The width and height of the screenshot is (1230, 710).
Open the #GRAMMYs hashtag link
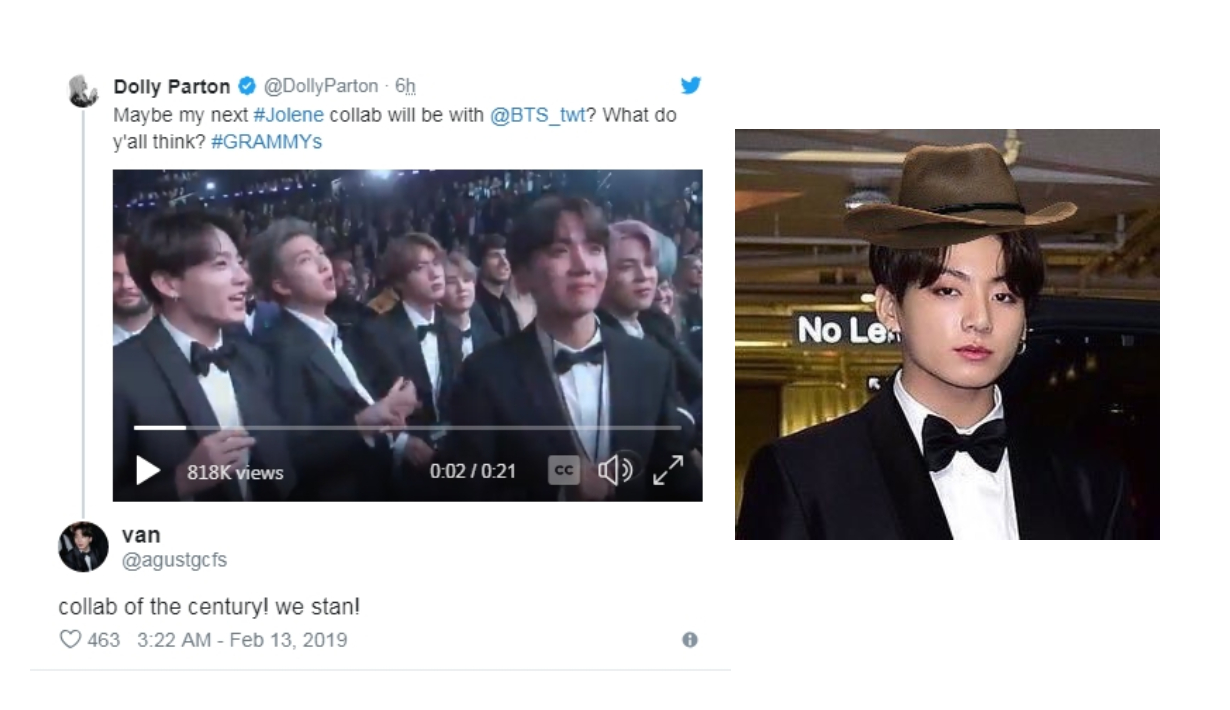[x=267, y=142]
